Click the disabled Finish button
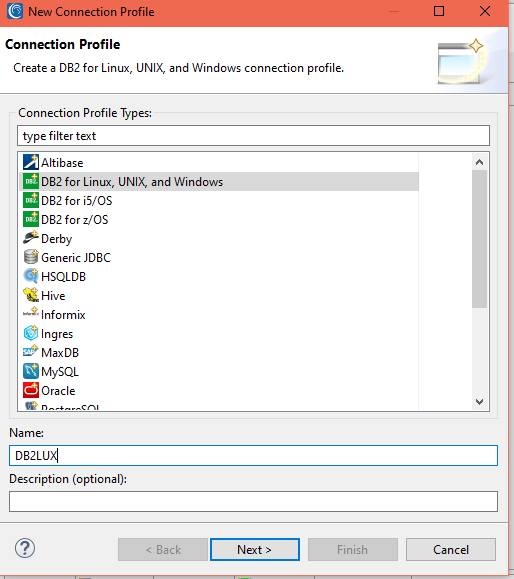Screen dimensions: 514x579 353,549
